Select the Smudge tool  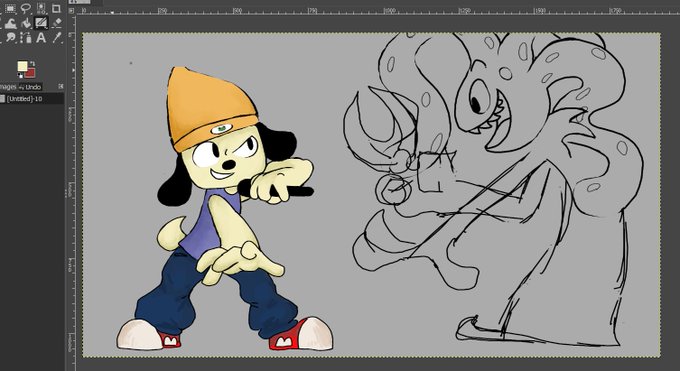(10, 38)
